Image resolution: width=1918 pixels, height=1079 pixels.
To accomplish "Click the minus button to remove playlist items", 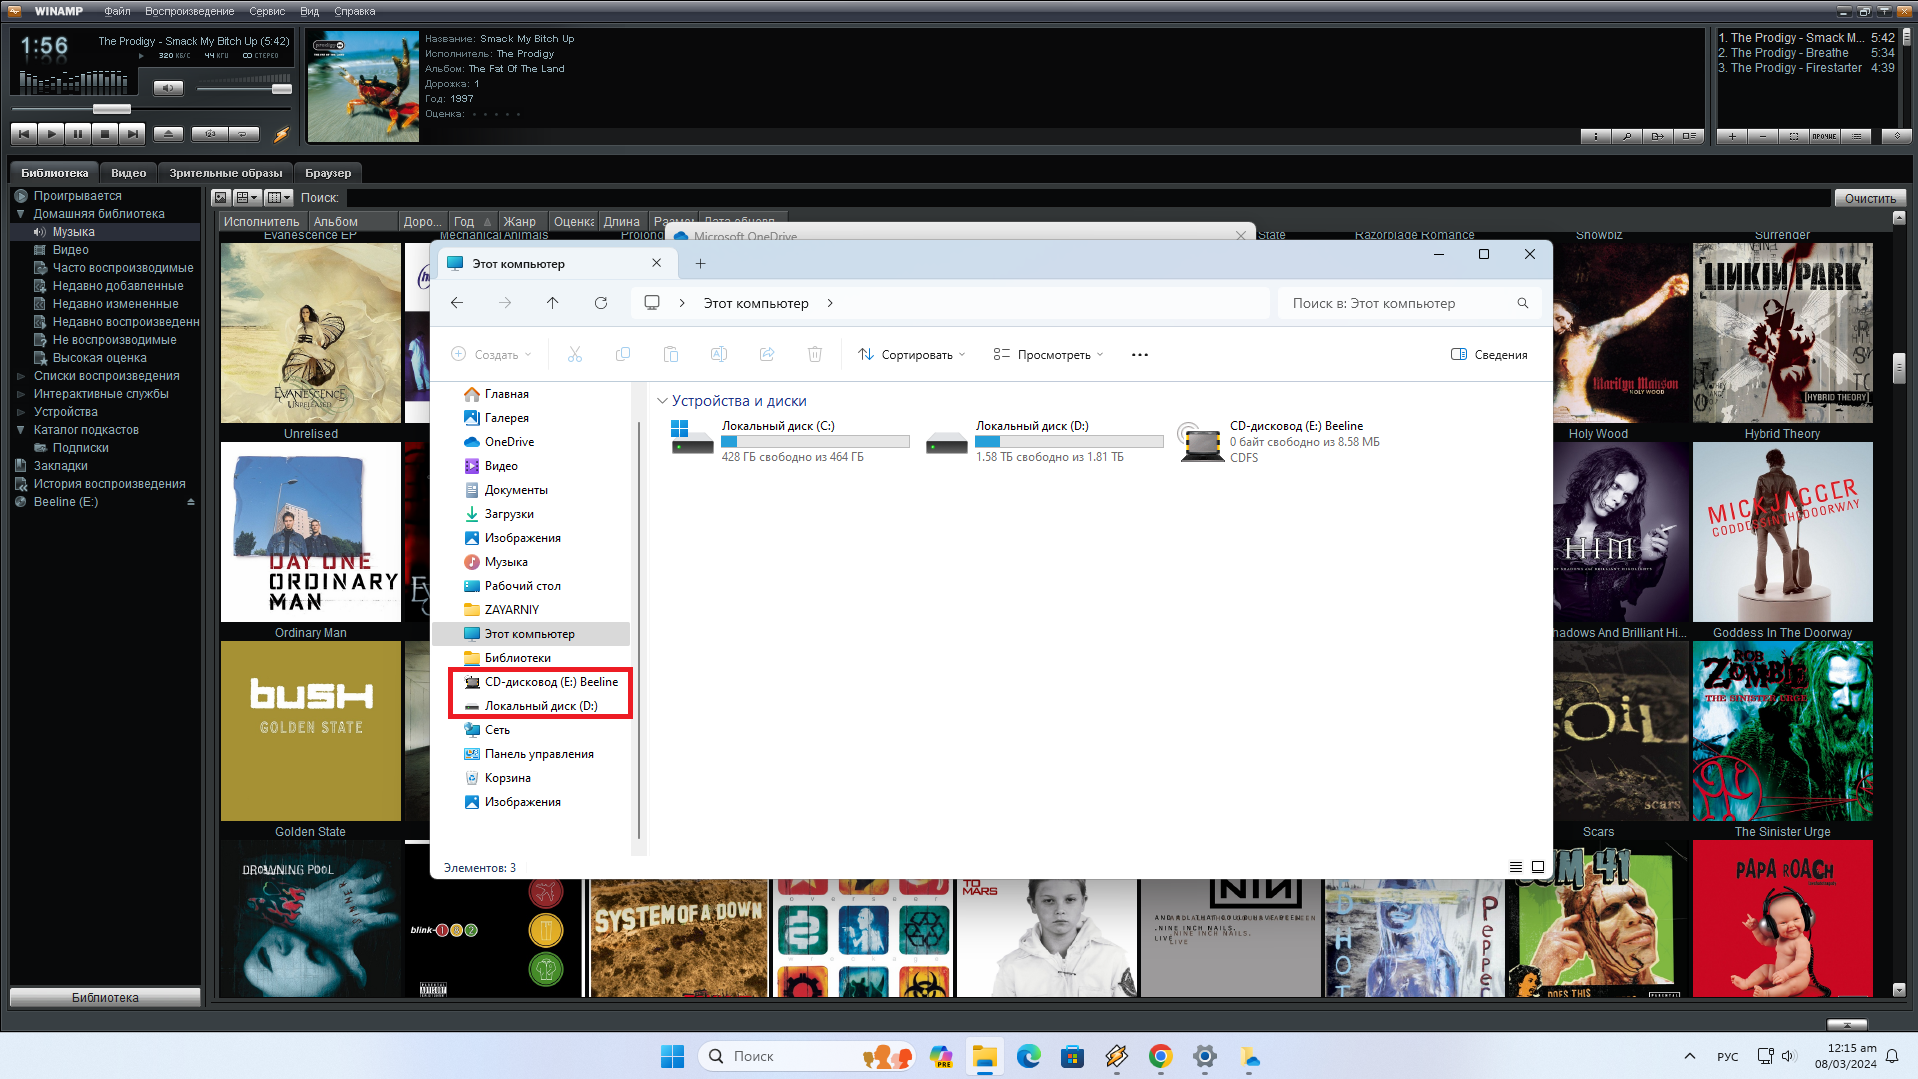I will [1763, 136].
